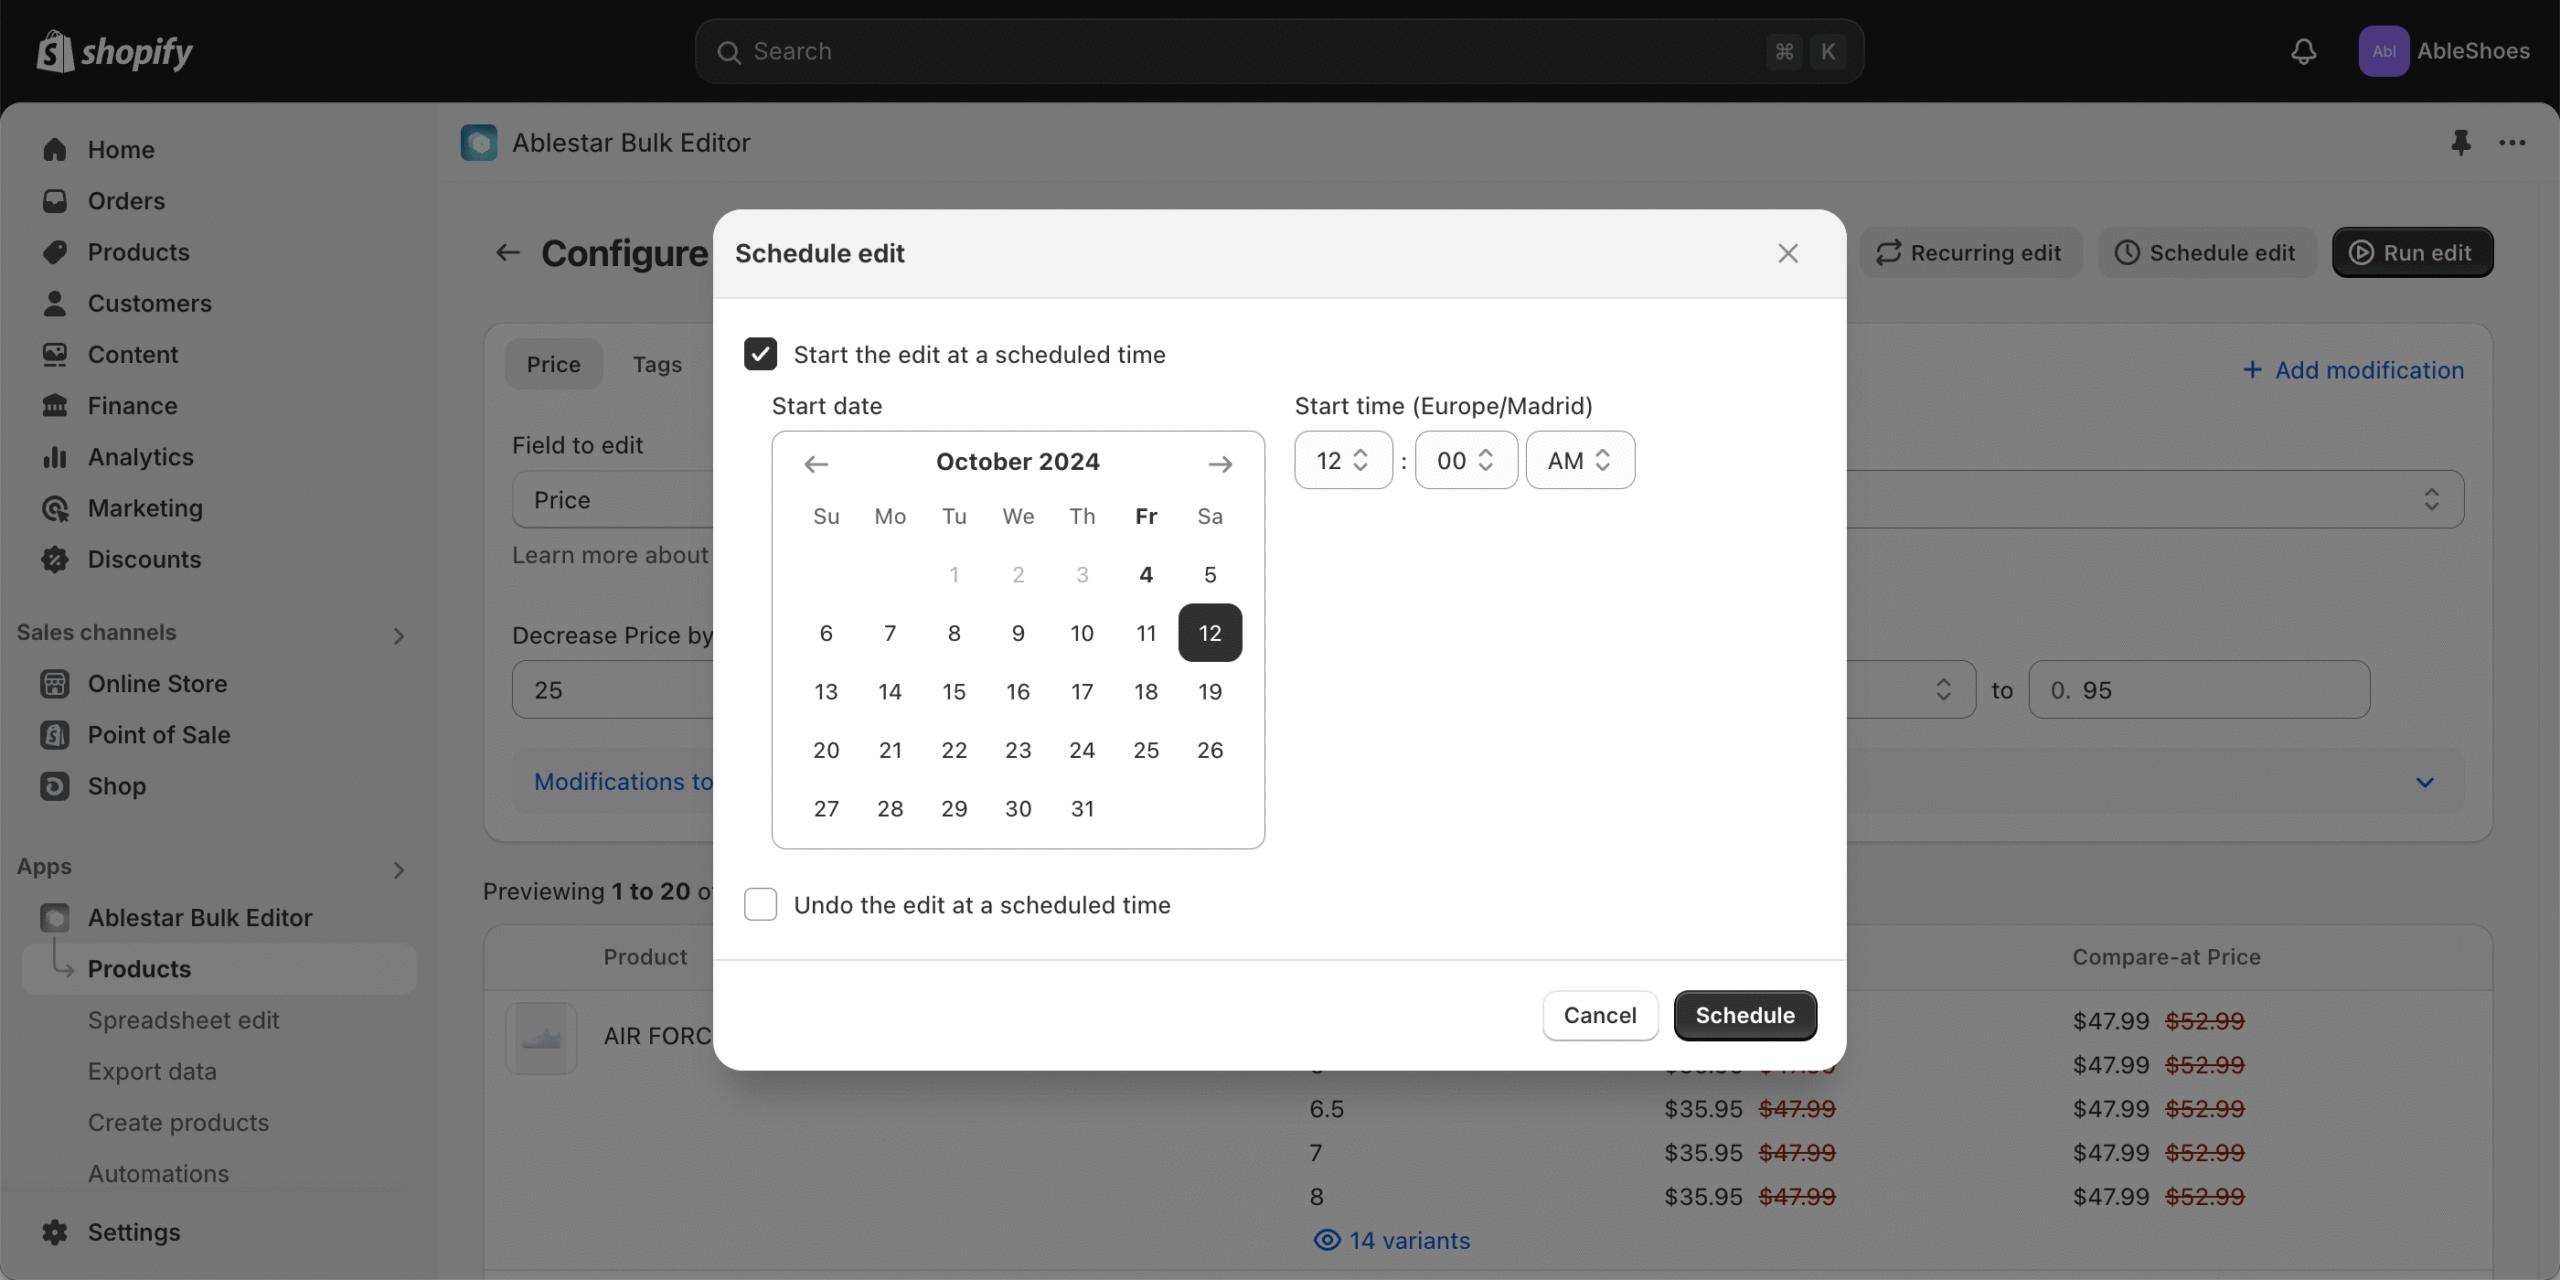Expand the Sales channels section
The height and width of the screenshot is (1280, 2560).
(400, 636)
